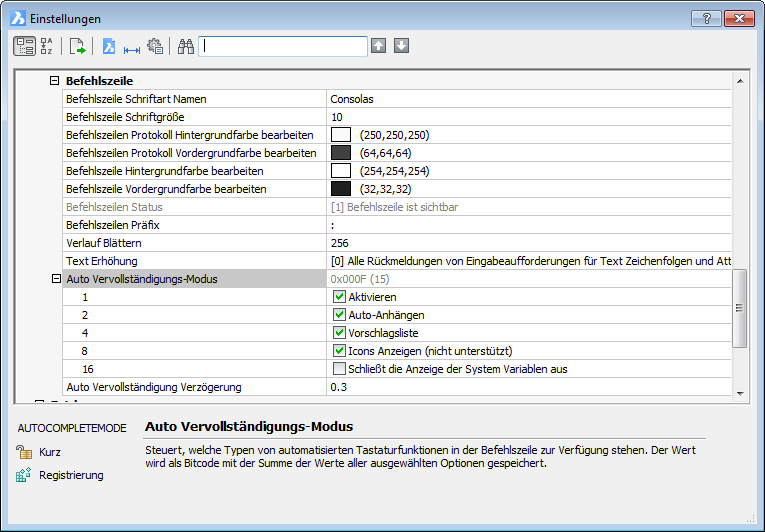Click the binoculars search icon
The height and width of the screenshot is (532, 765).
click(185, 46)
